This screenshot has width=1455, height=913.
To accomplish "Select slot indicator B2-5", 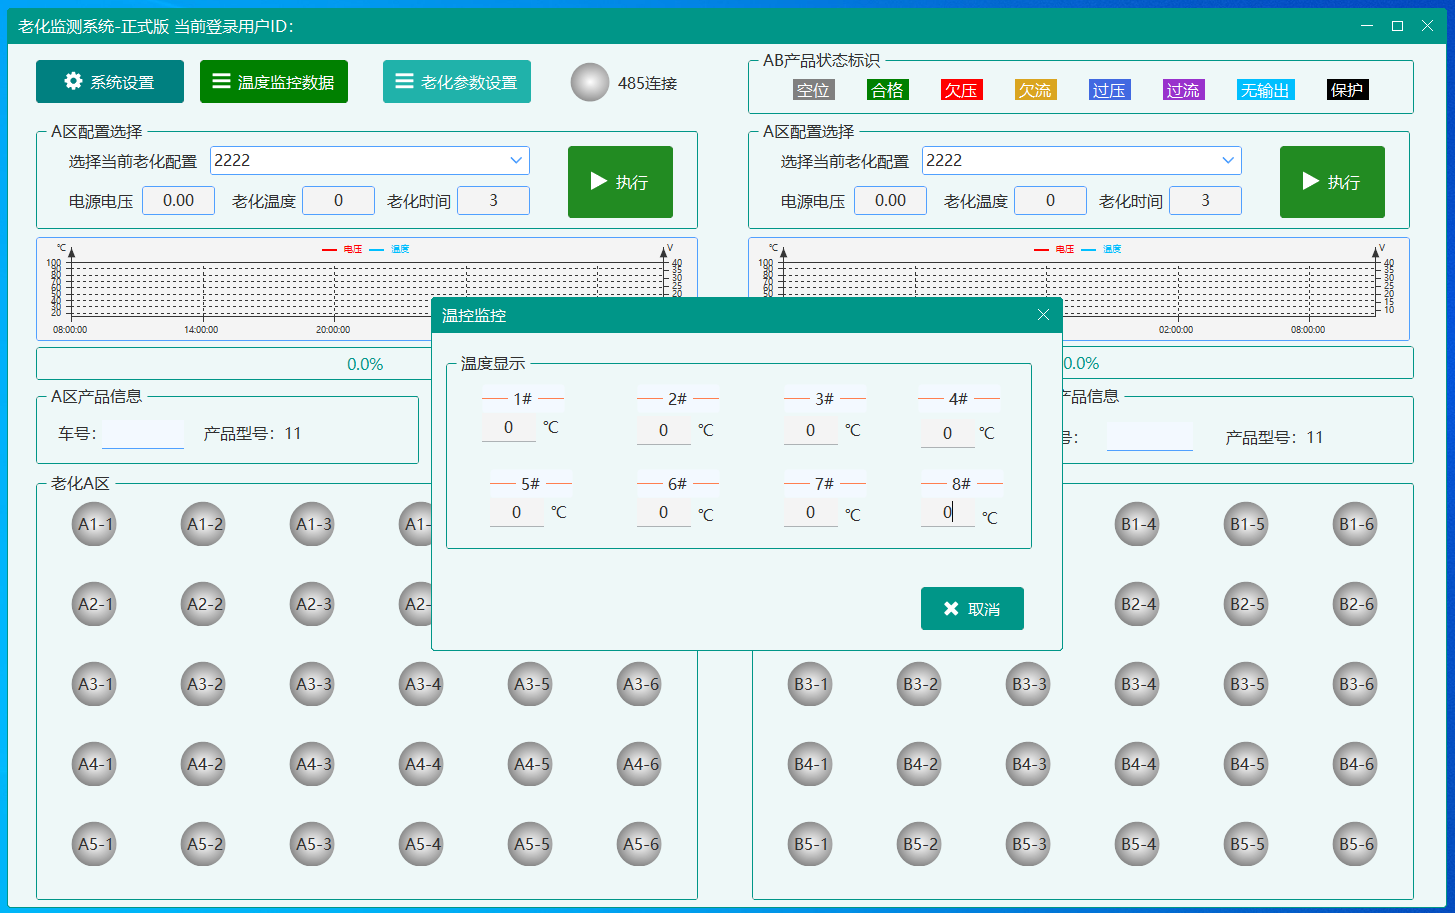I will (x=1247, y=604).
